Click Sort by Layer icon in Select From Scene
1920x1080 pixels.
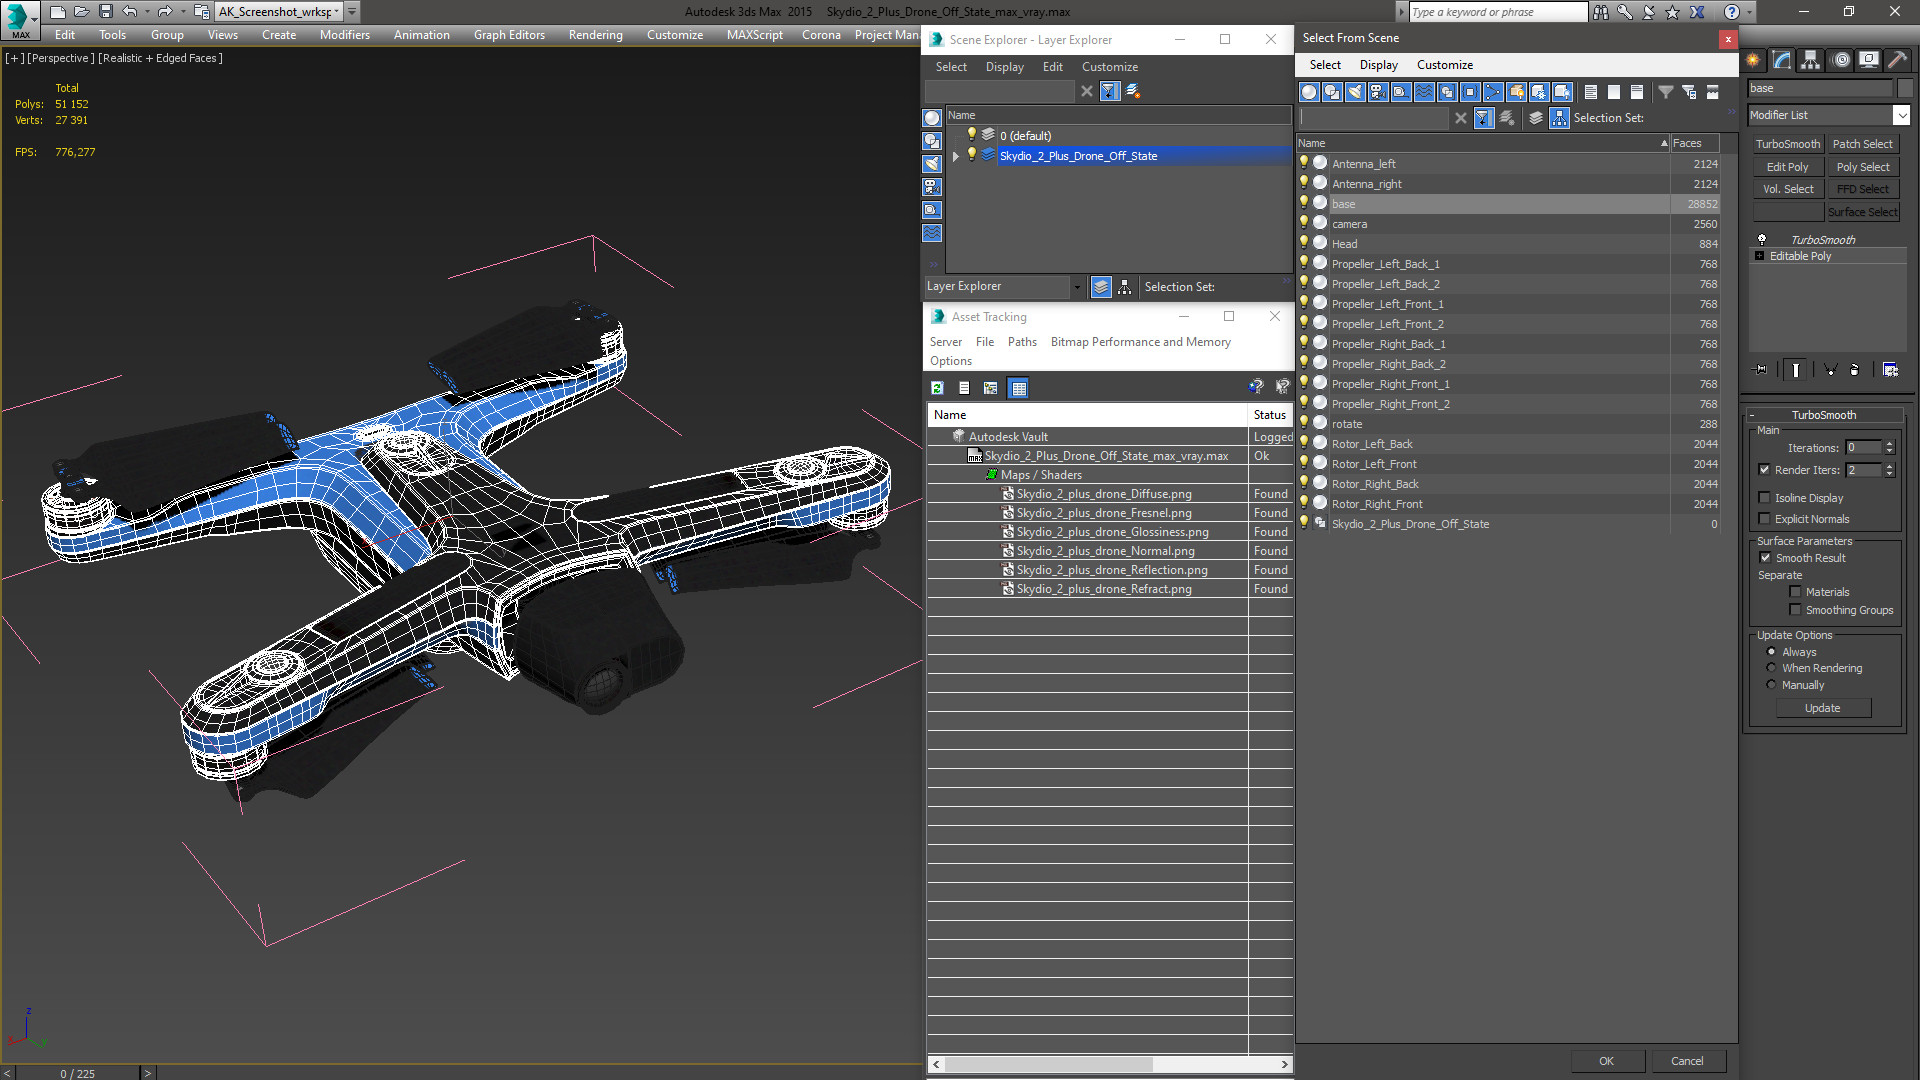(x=1536, y=118)
